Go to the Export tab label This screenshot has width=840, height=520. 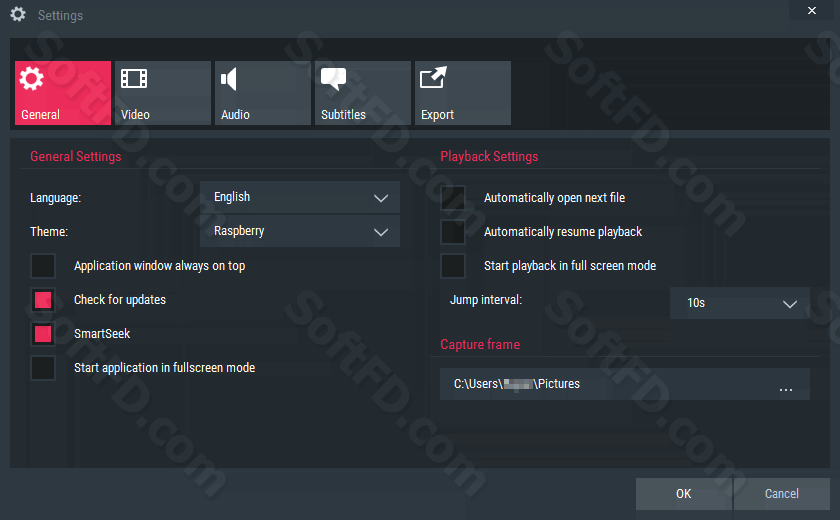tap(437, 115)
